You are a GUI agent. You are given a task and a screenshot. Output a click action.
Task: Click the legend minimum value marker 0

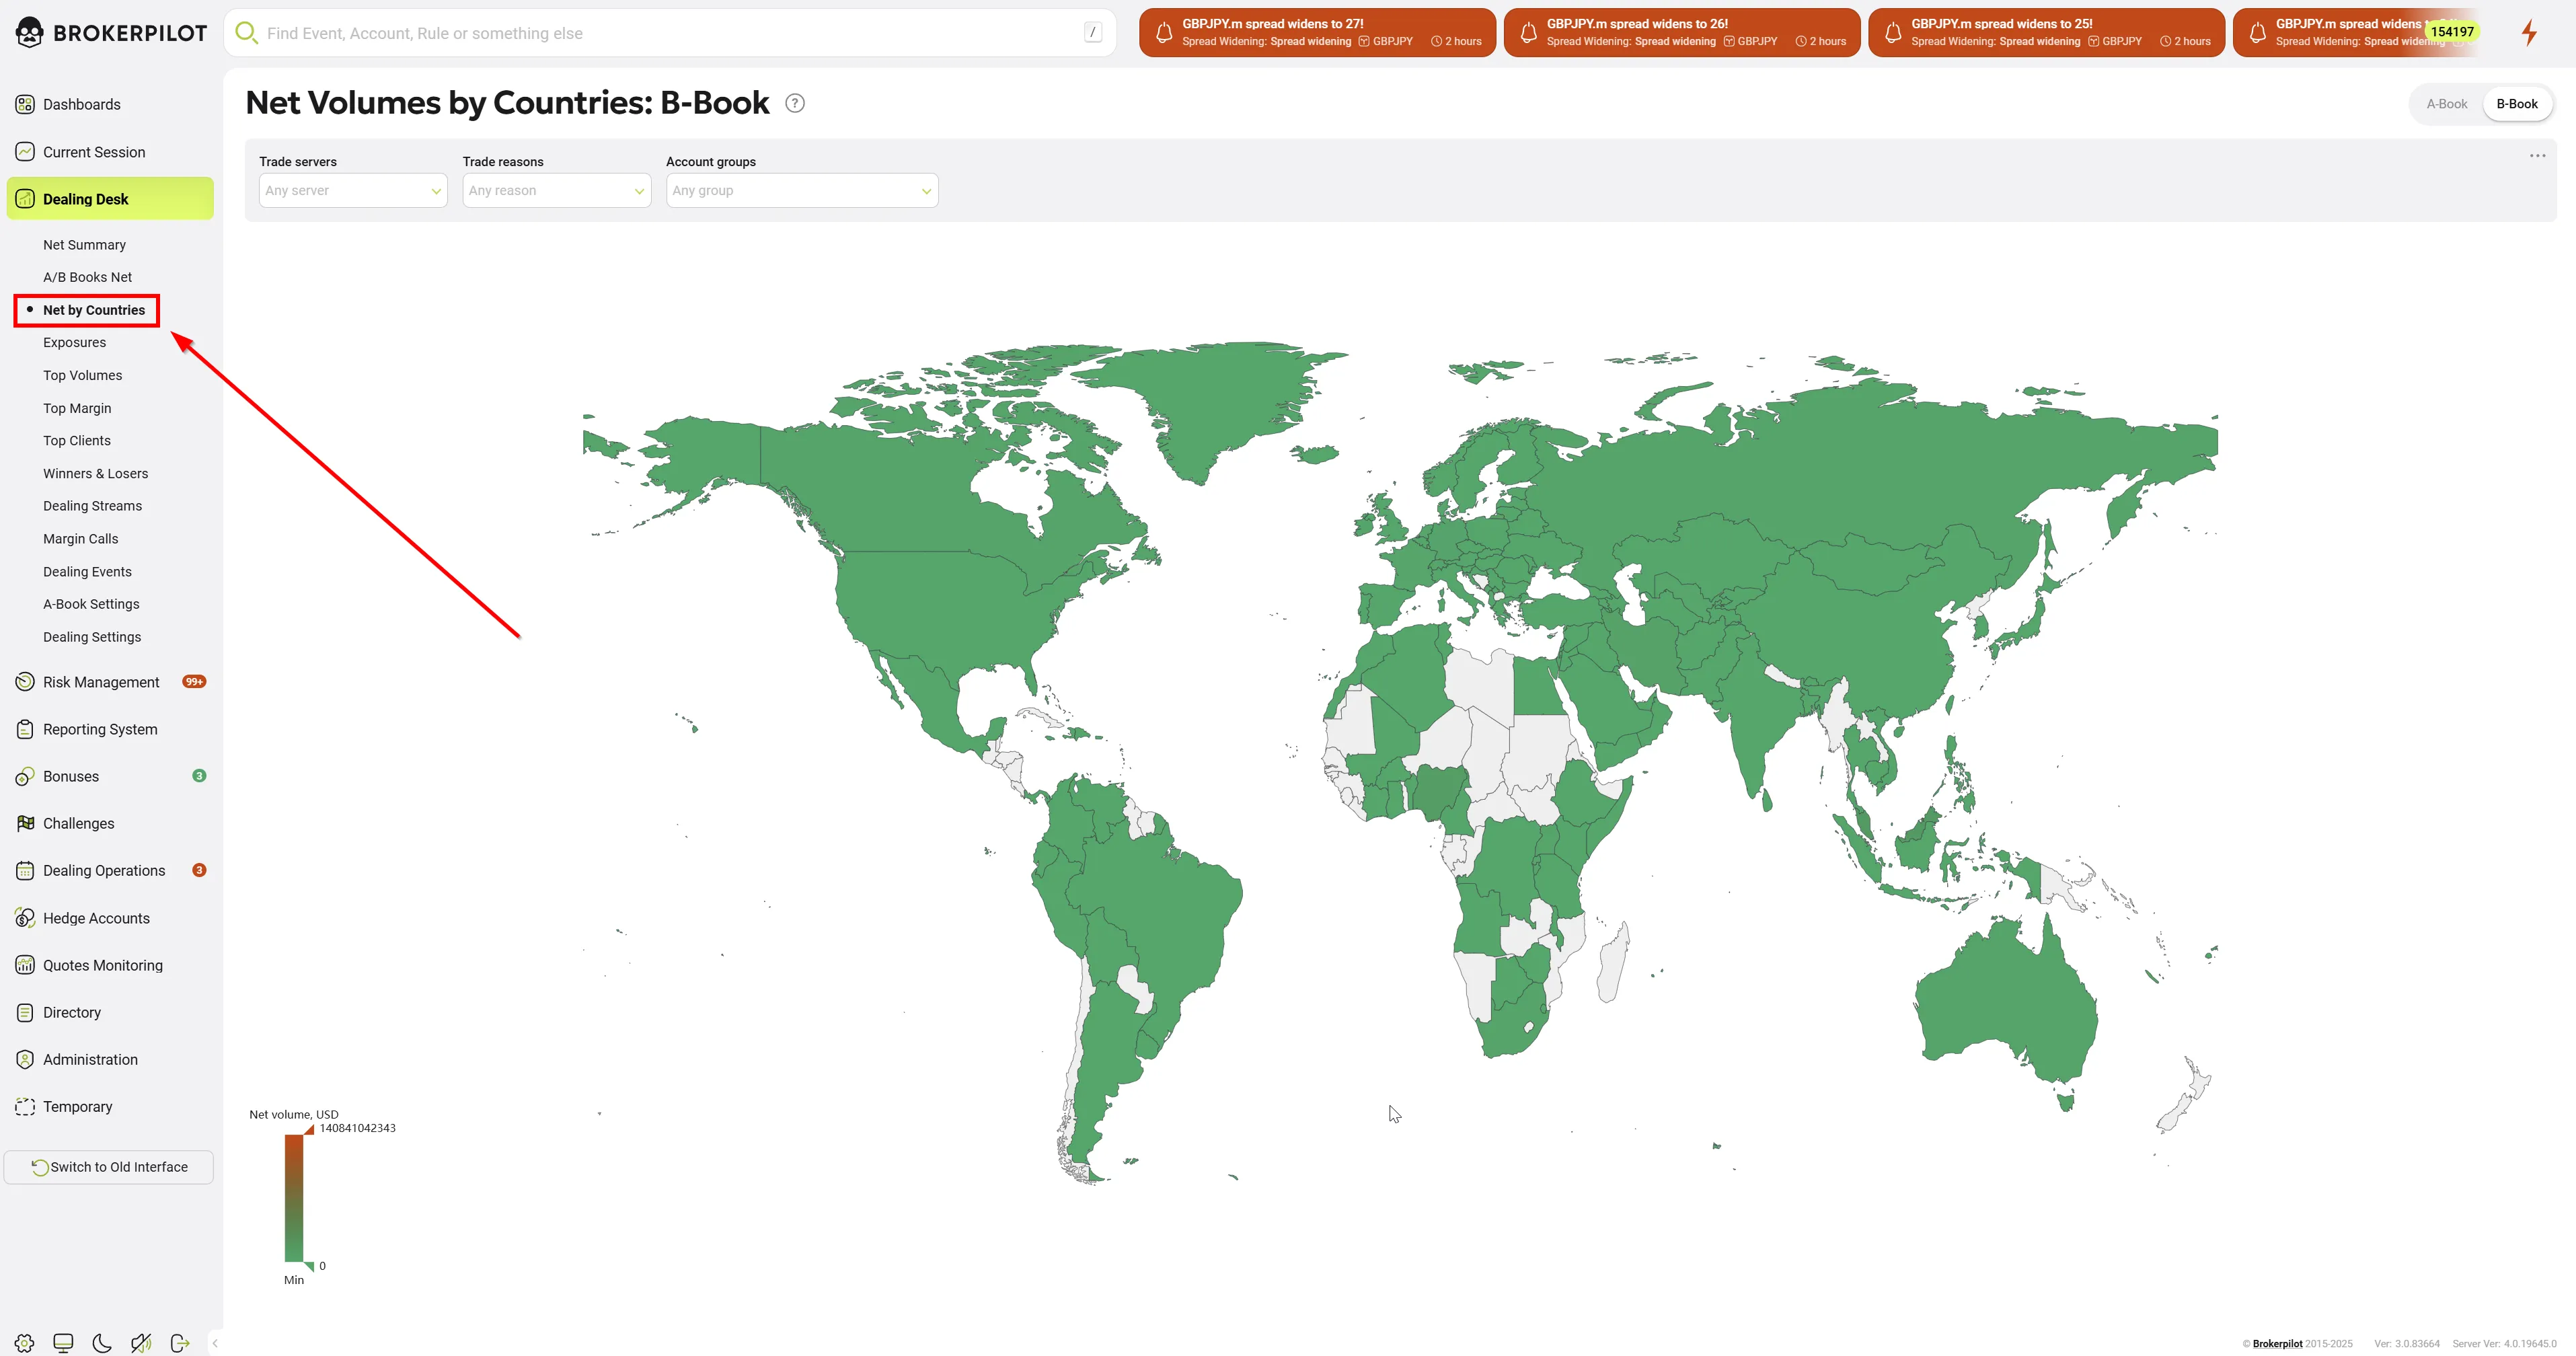[322, 1266]
